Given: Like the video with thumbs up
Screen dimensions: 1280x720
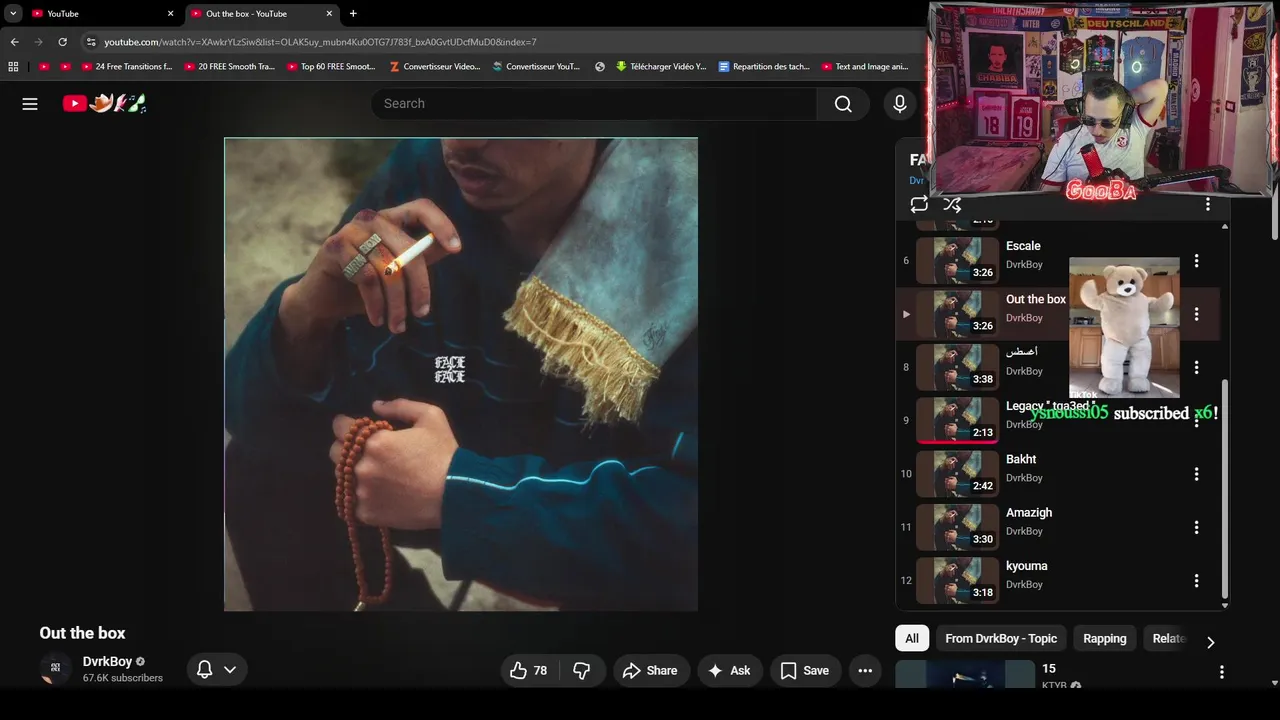Looking at the screenshot, I should 528,671.
